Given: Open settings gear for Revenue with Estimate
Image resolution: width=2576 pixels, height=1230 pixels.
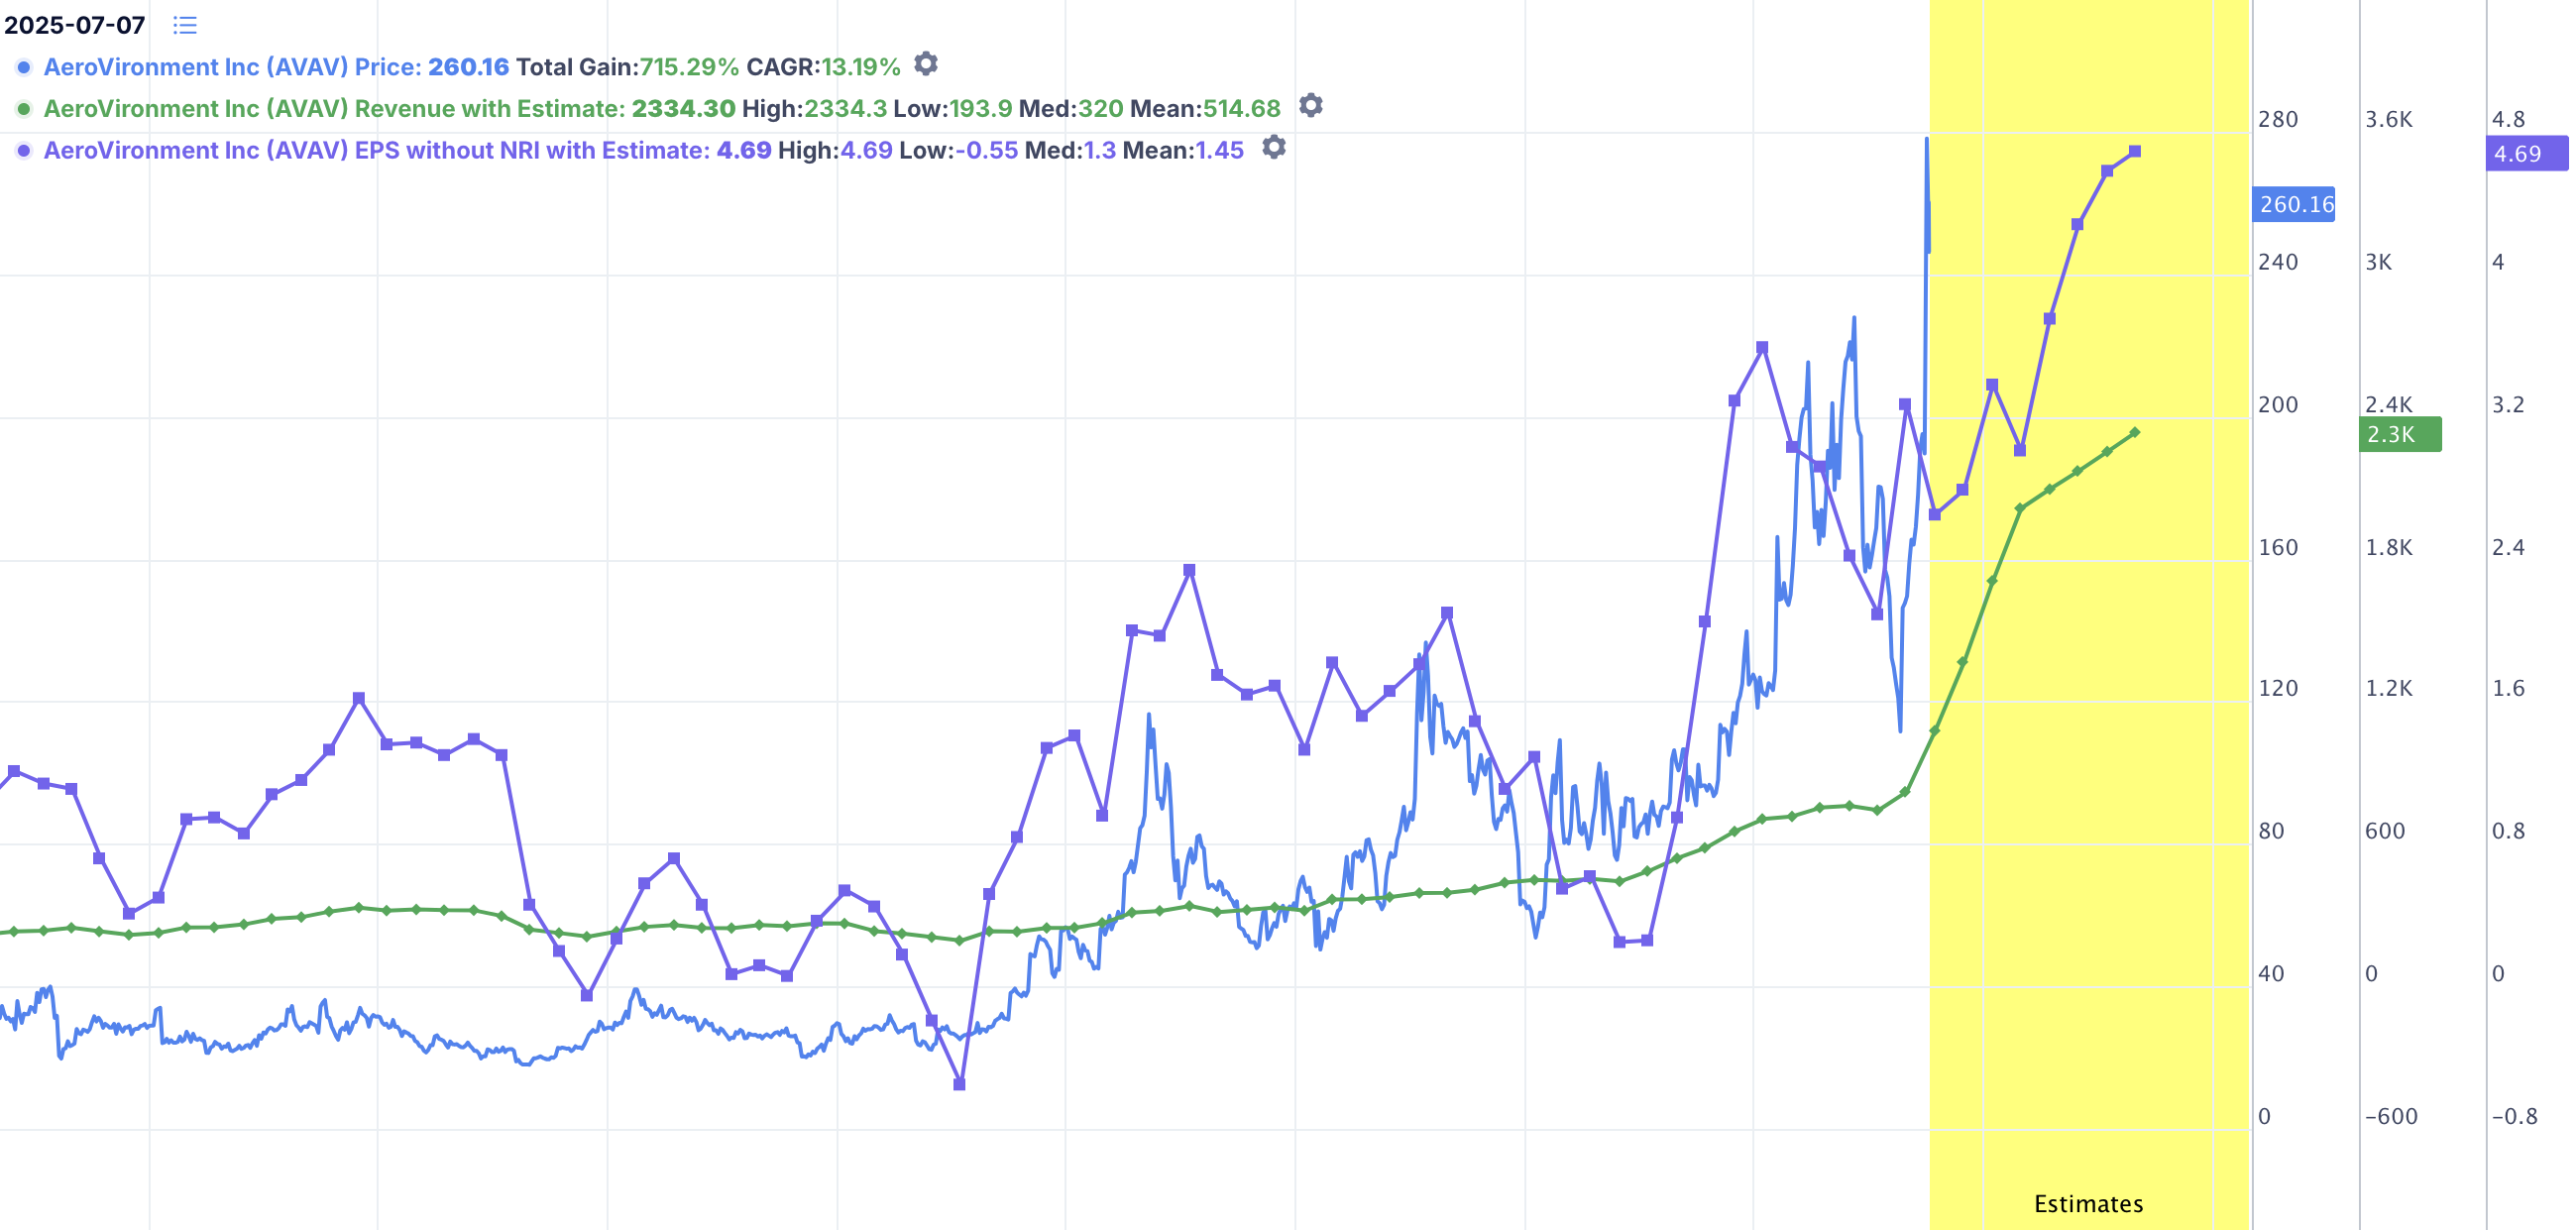Looking at the screenshot, I should (x=1310, y=106).
